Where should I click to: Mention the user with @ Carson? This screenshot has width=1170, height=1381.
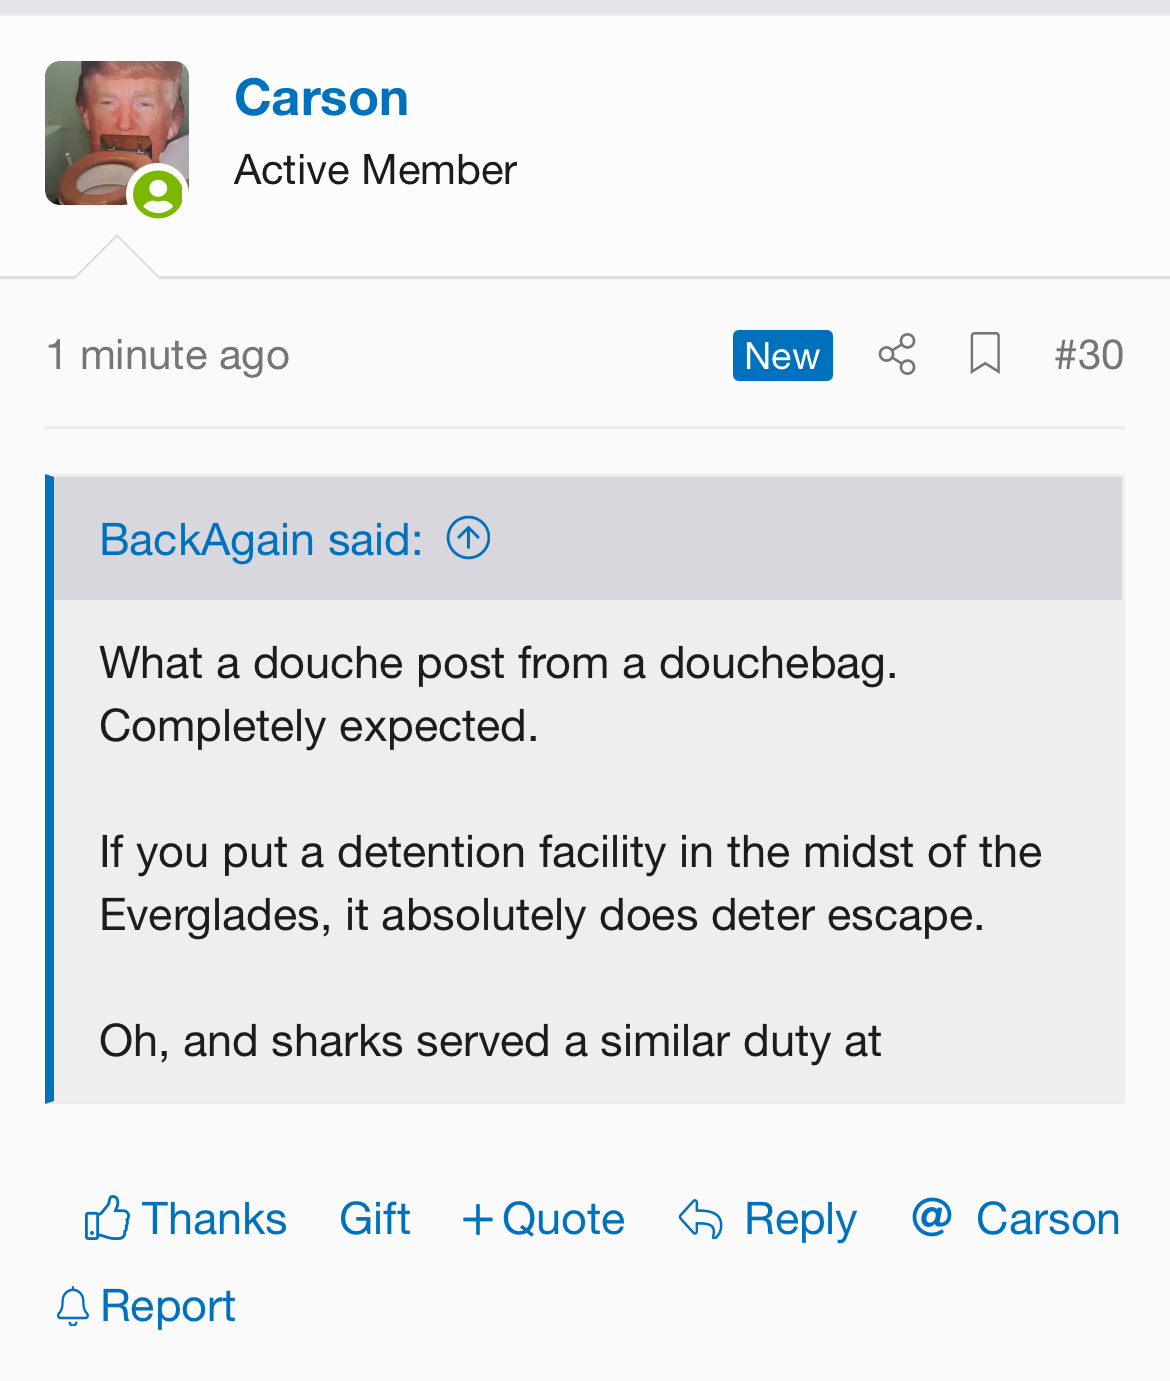1016,1219
